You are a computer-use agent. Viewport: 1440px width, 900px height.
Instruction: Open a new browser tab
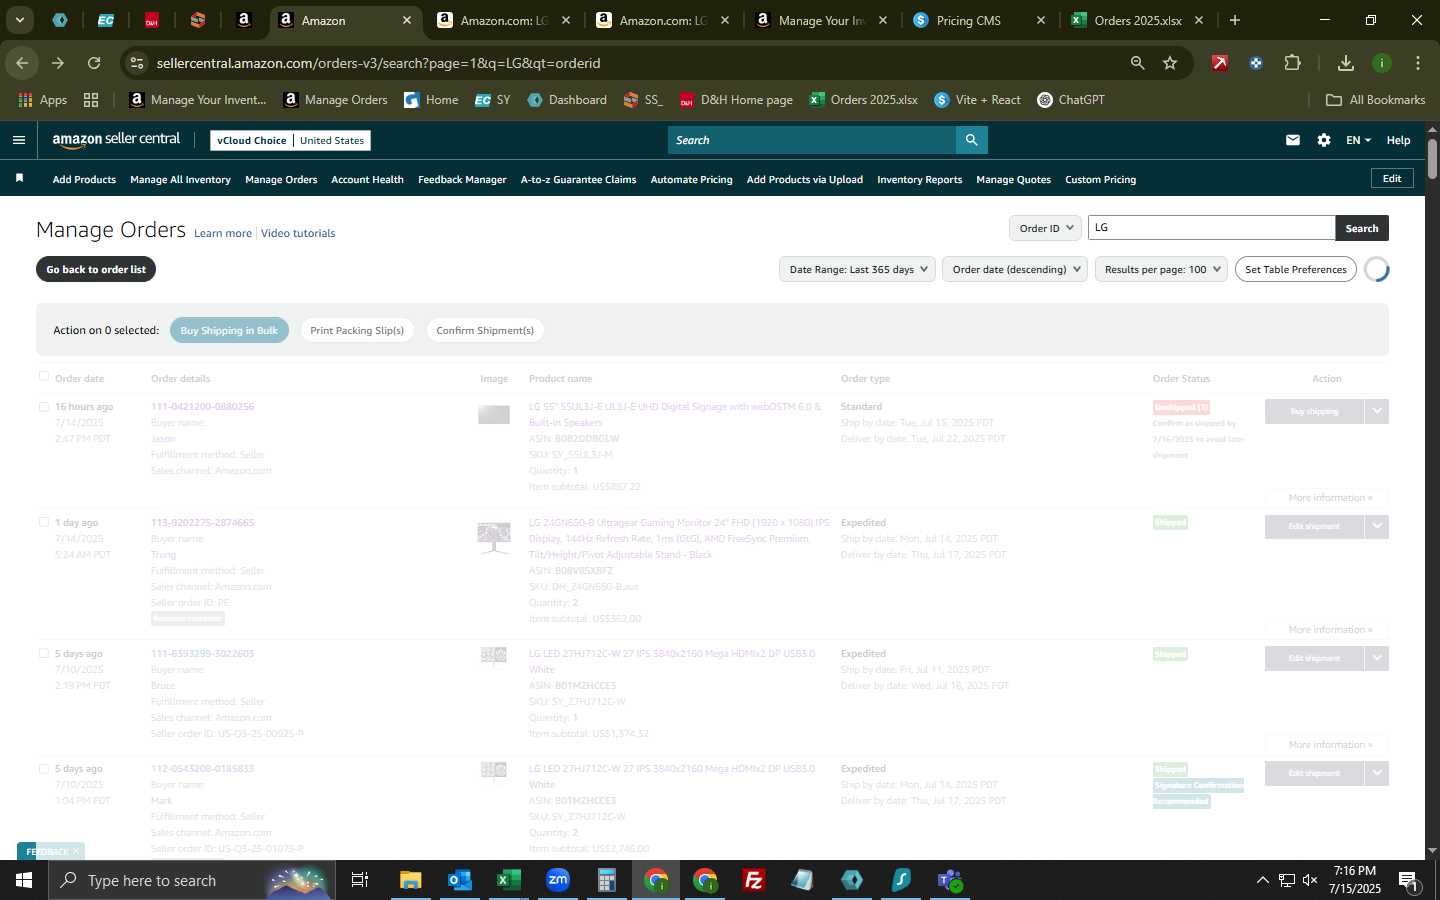[1235, 20]
